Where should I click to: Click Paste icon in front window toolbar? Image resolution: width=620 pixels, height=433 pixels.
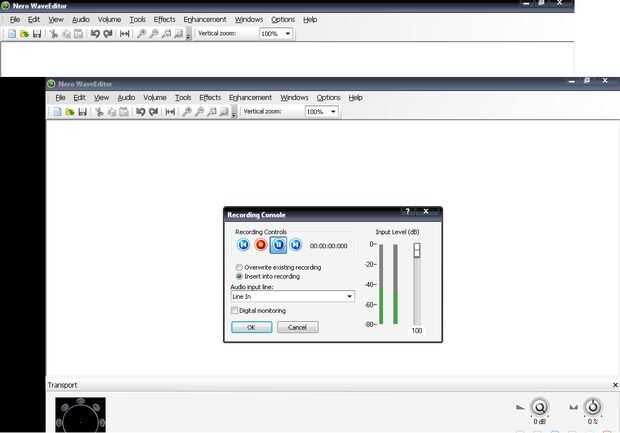point(124,112)
